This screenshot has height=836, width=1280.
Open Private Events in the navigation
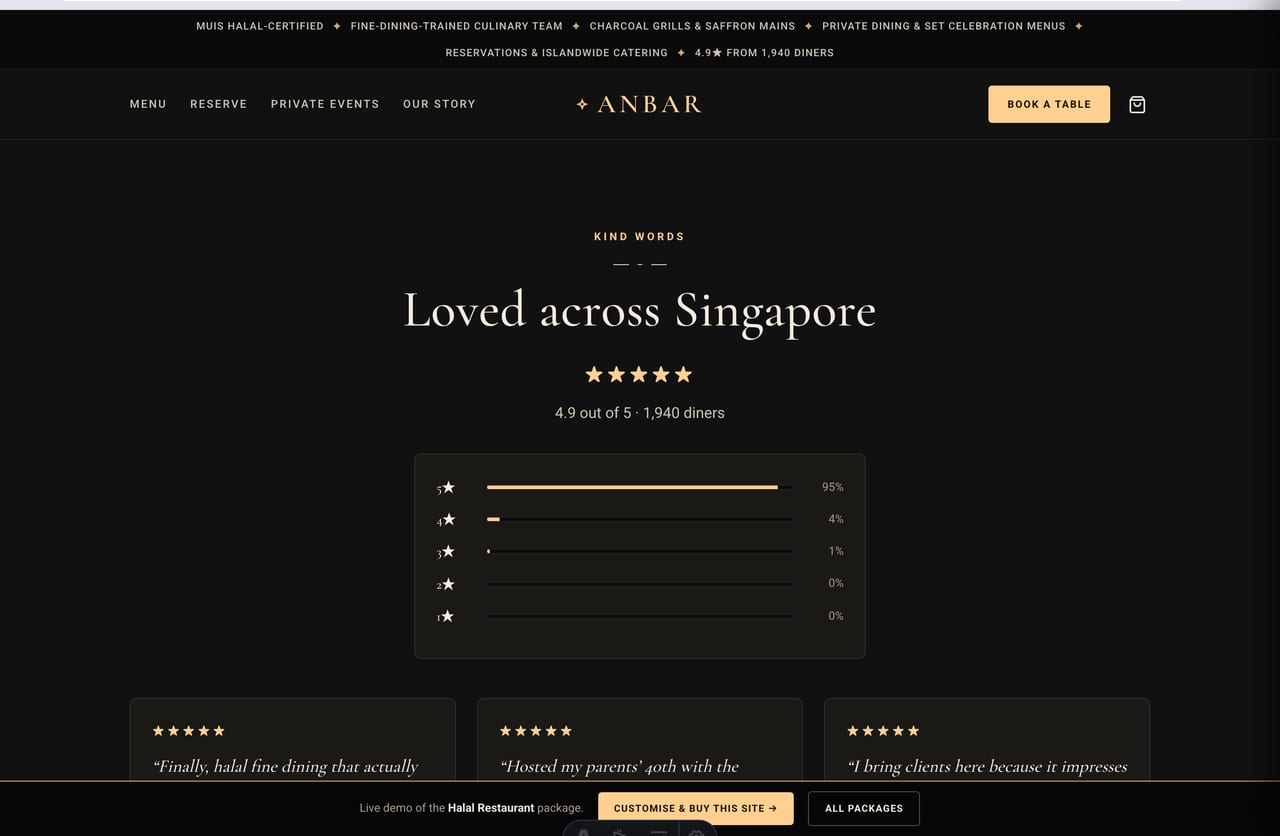pyautogui.click(x=325, y=104)
